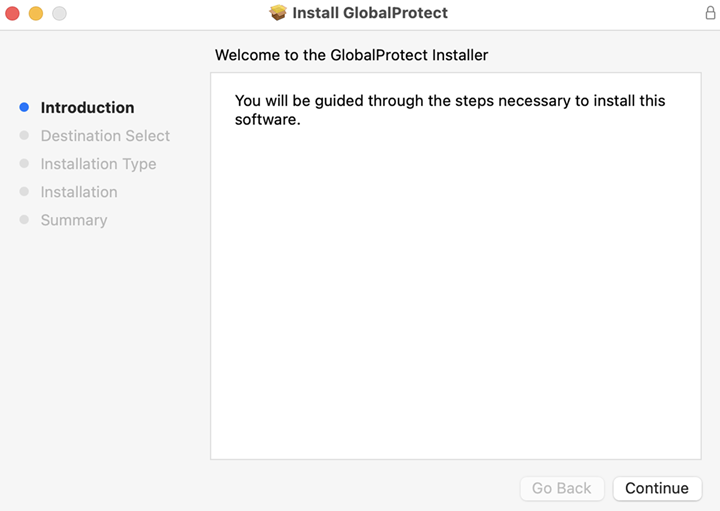Select the Installation step in sidebar
Viewport: 720px width, 511px height.
click(x=78, y=191)
